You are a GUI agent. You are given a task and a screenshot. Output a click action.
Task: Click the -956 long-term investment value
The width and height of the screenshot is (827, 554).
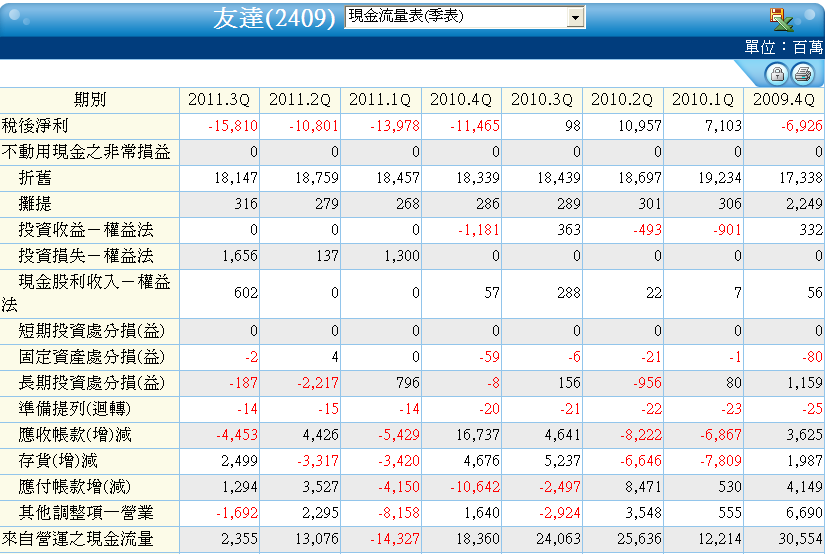point(647,383)
